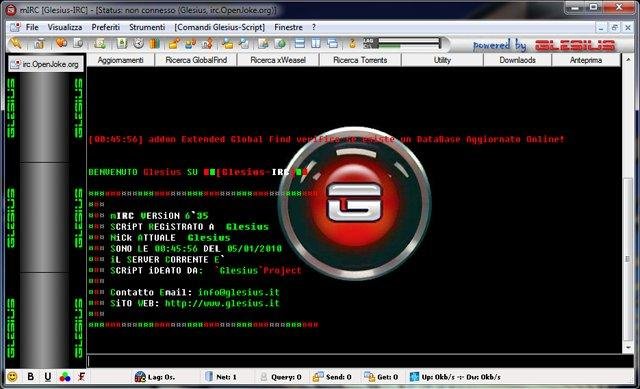Viewport: 640px width, 389px height.
Task: Open the emoticon smiley picker
Action: click(12, 376)
